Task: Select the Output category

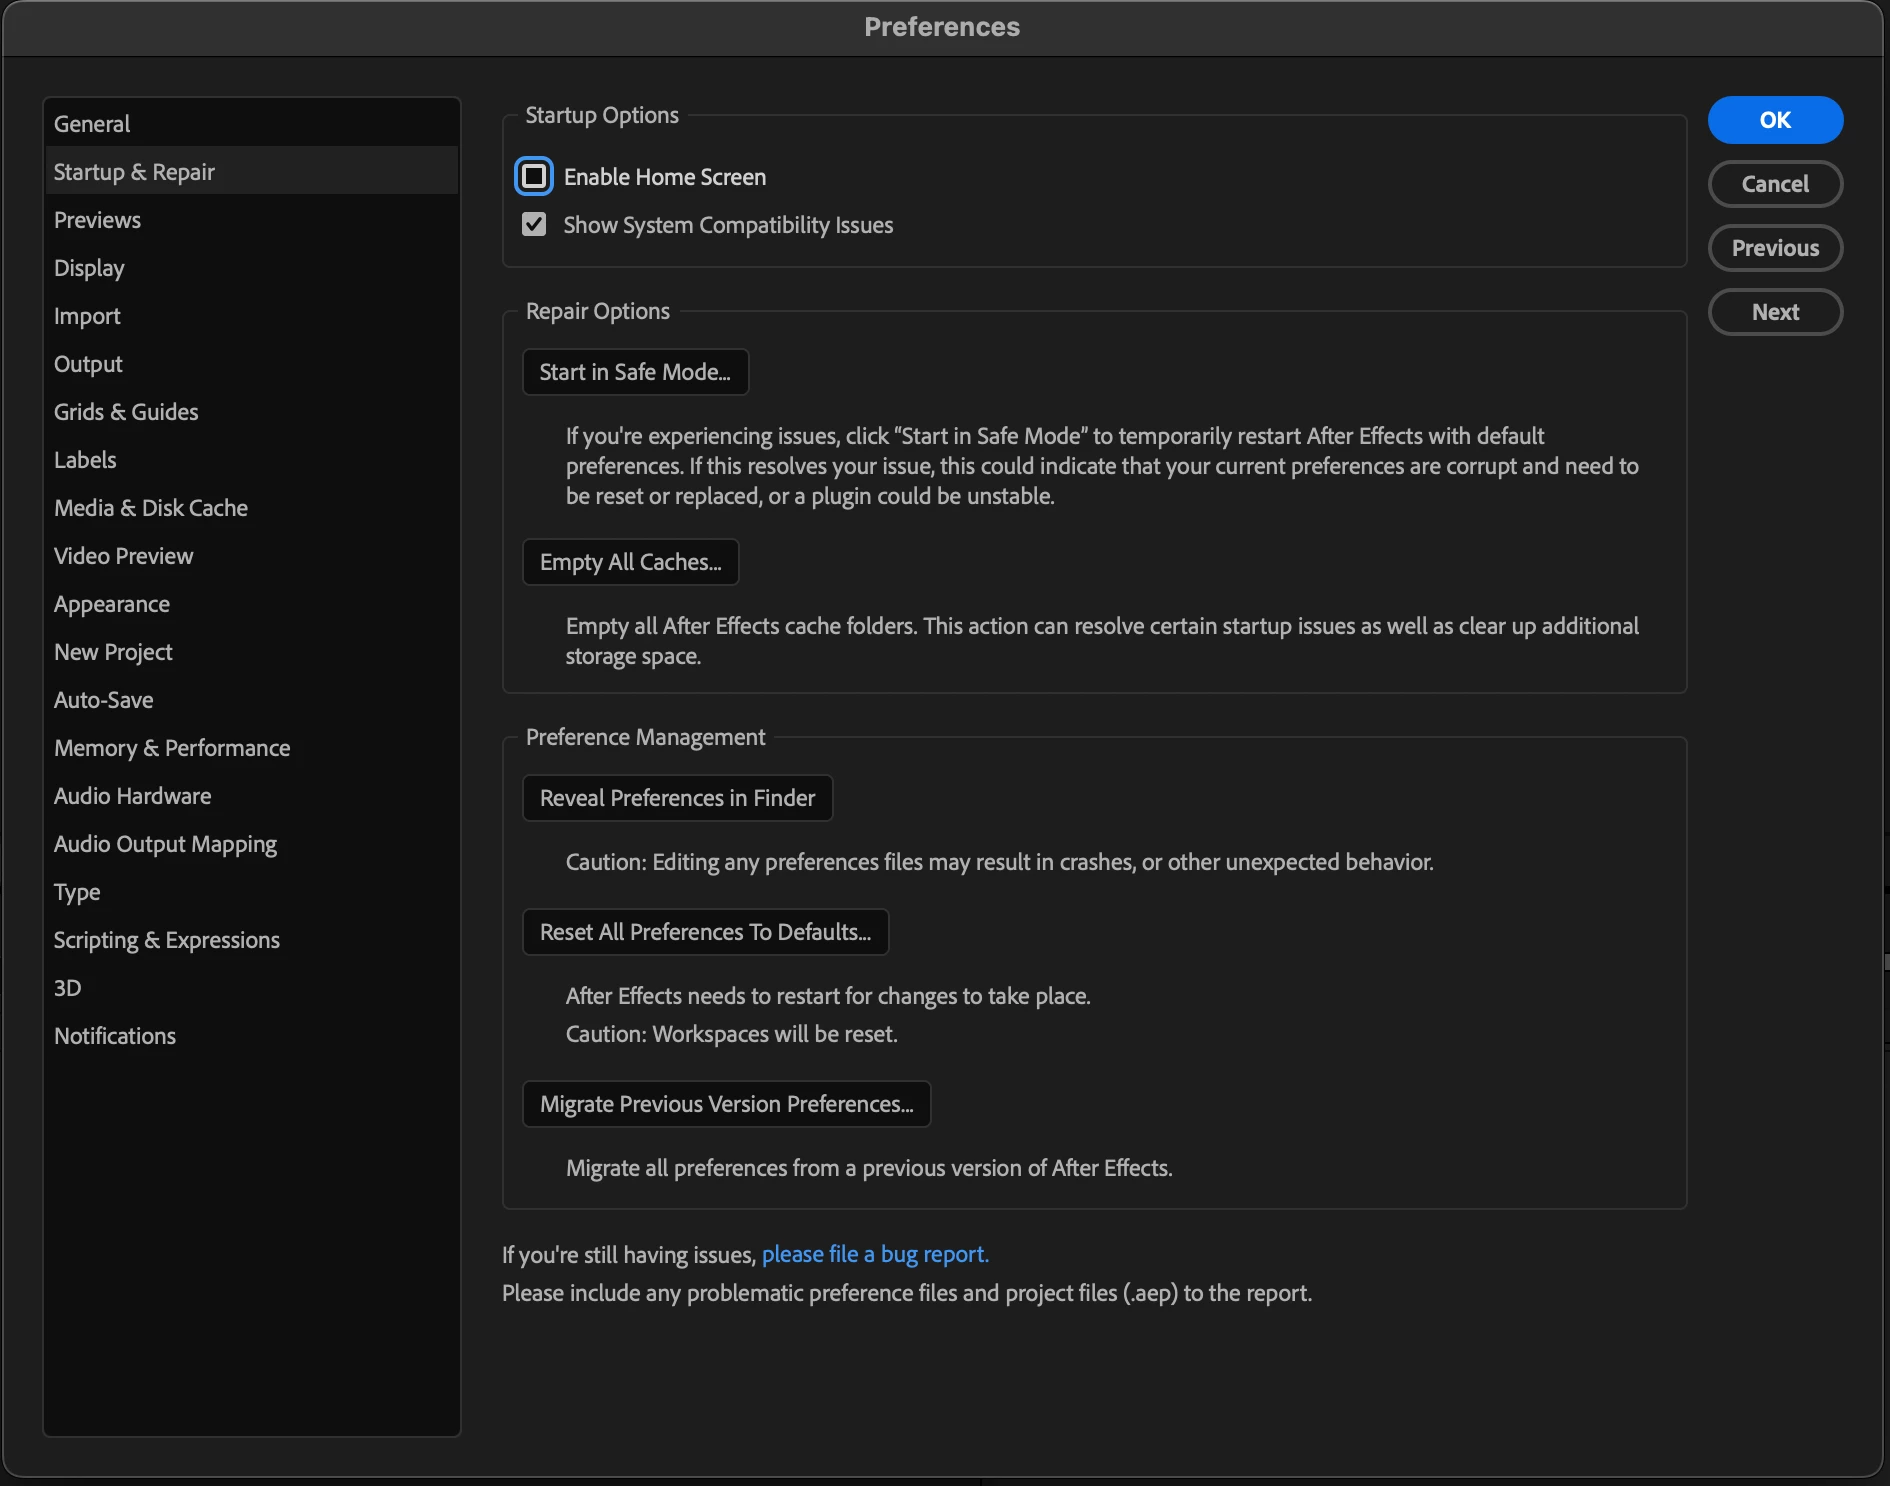Action: 251,364
